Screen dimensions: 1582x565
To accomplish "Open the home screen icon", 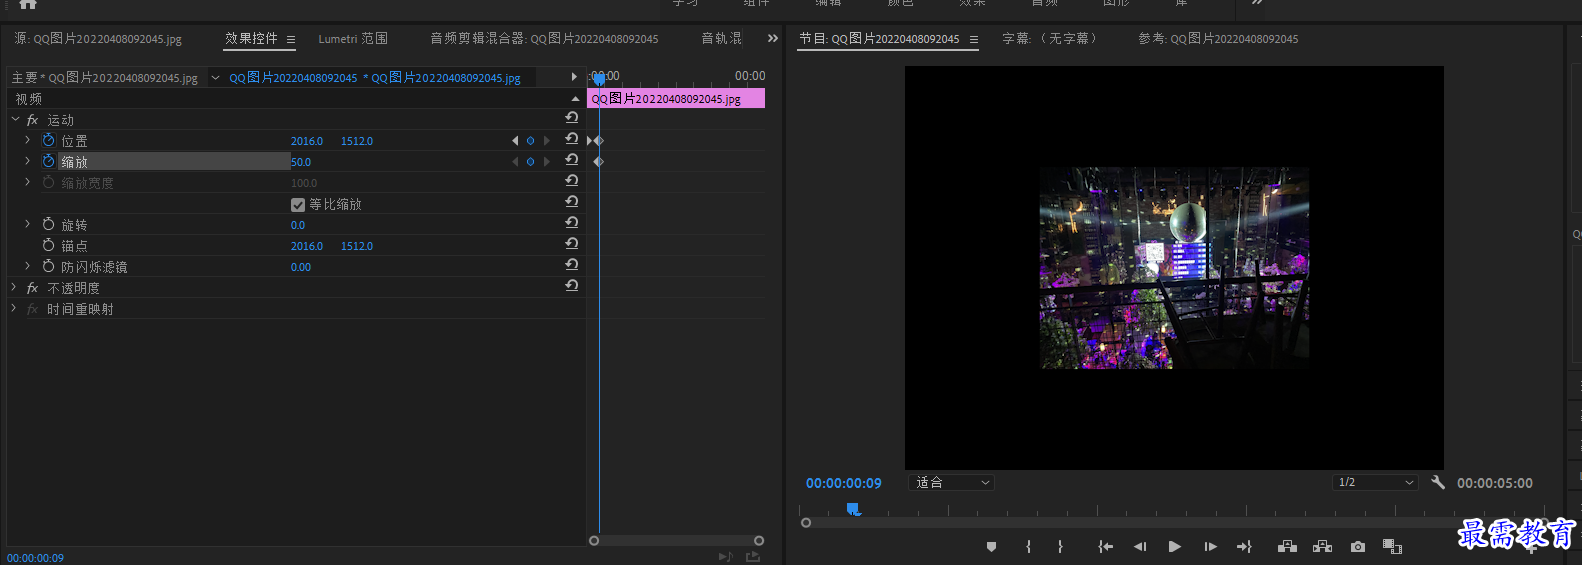I will 28,4.
